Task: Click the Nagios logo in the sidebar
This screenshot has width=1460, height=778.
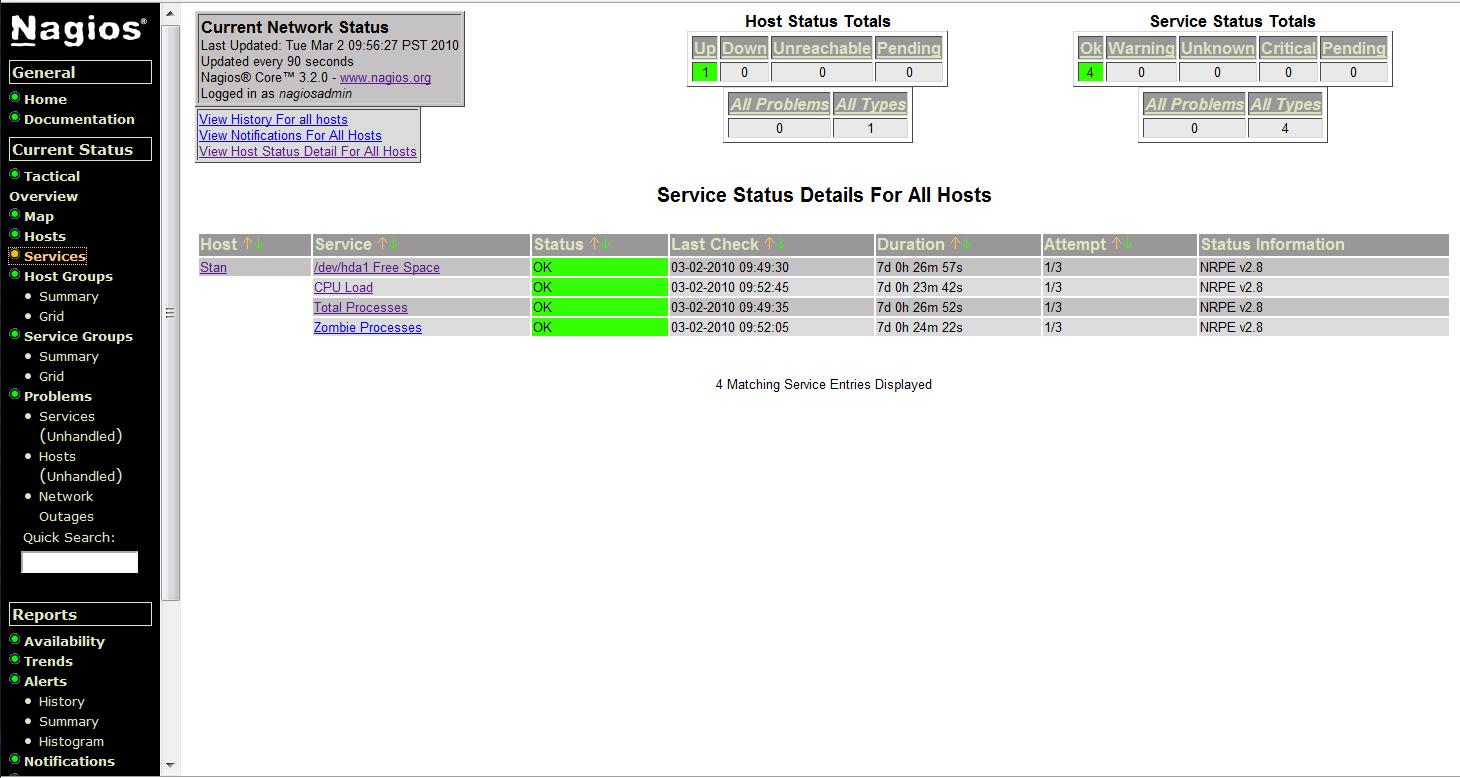Action: point(79,32)
